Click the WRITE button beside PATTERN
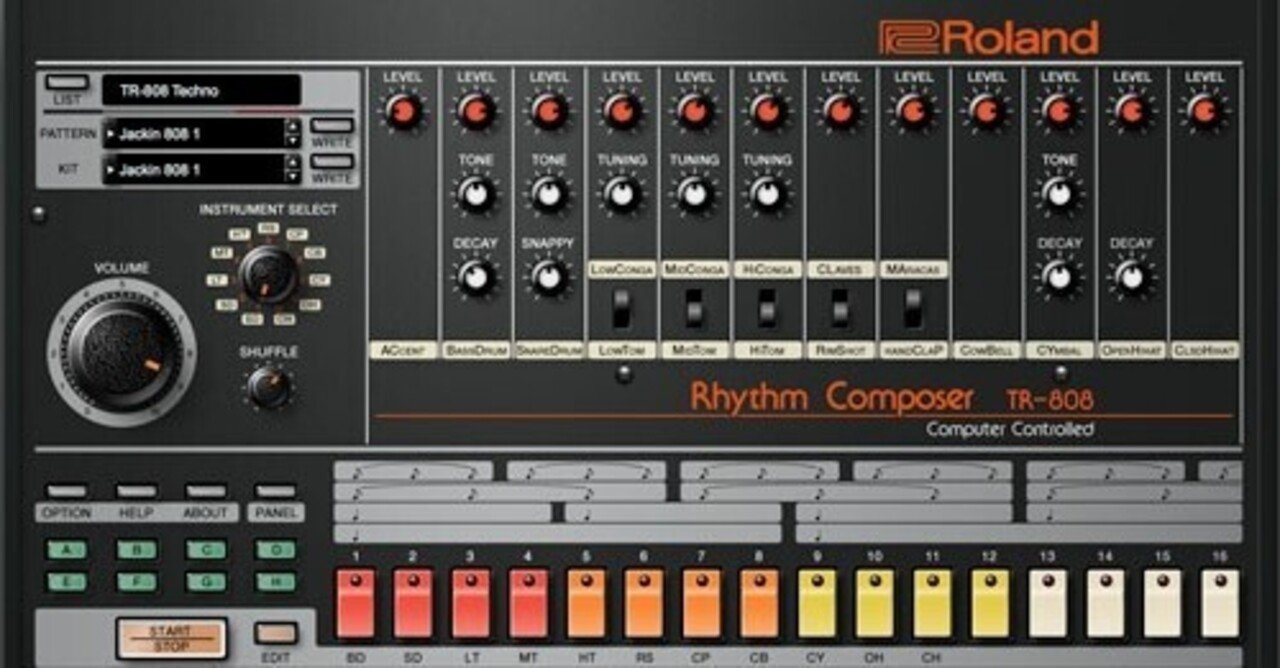Screen dimensions: 1280x668 [332, 125]
